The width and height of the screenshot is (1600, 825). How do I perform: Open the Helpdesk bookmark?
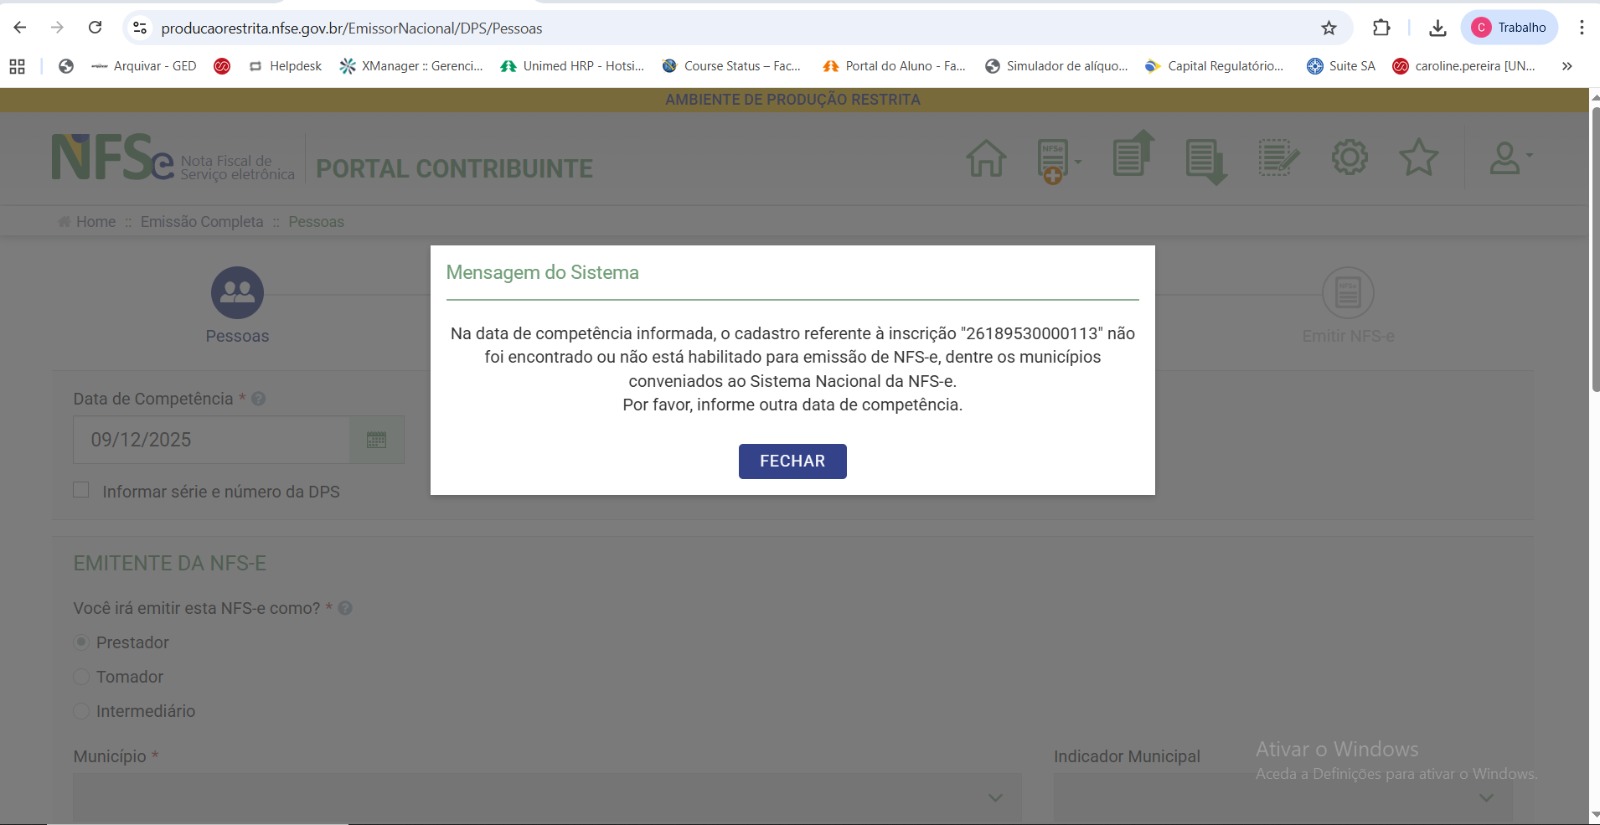tap(285, 66)
